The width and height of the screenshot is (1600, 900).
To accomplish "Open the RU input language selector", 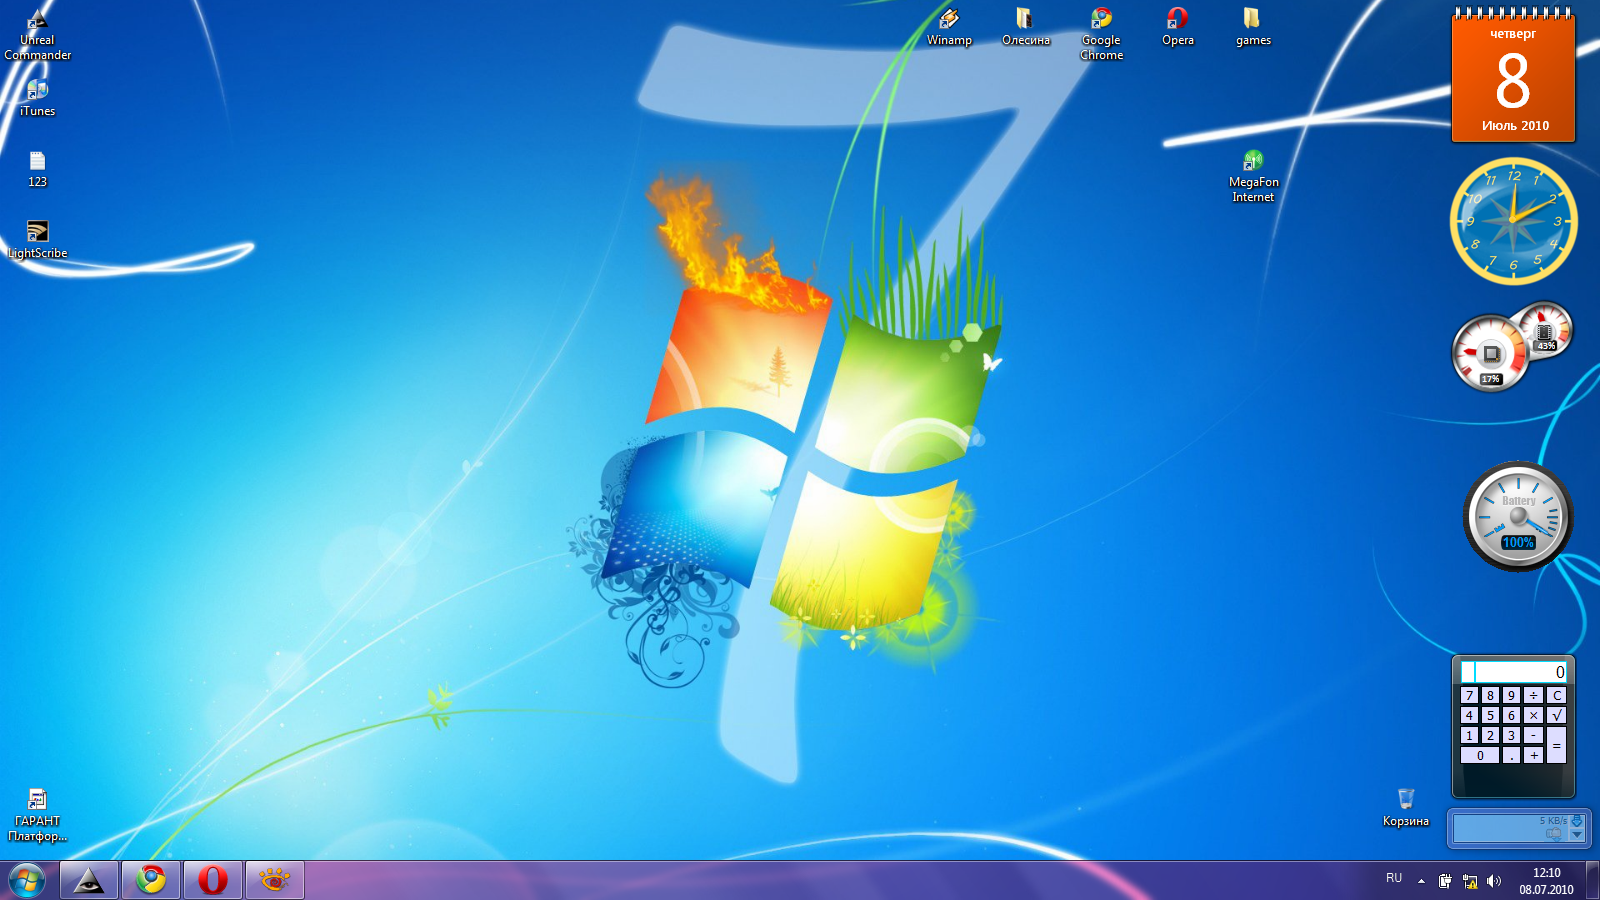I will [x=1394, y=878].
